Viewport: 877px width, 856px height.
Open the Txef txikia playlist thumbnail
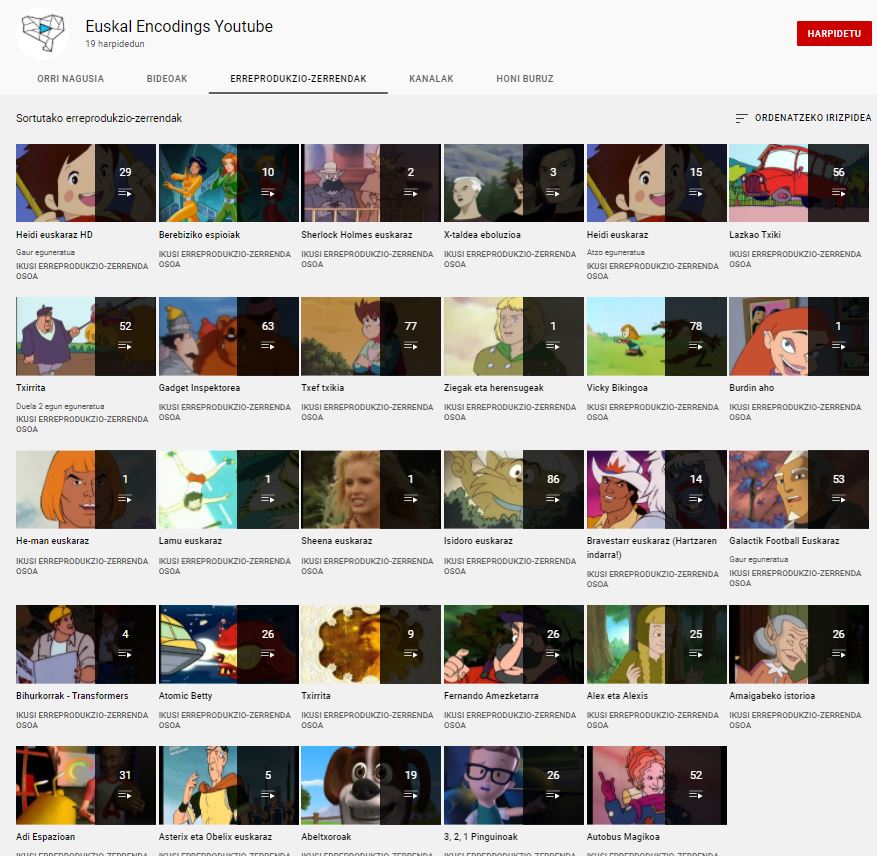click(x=371, y=336)
